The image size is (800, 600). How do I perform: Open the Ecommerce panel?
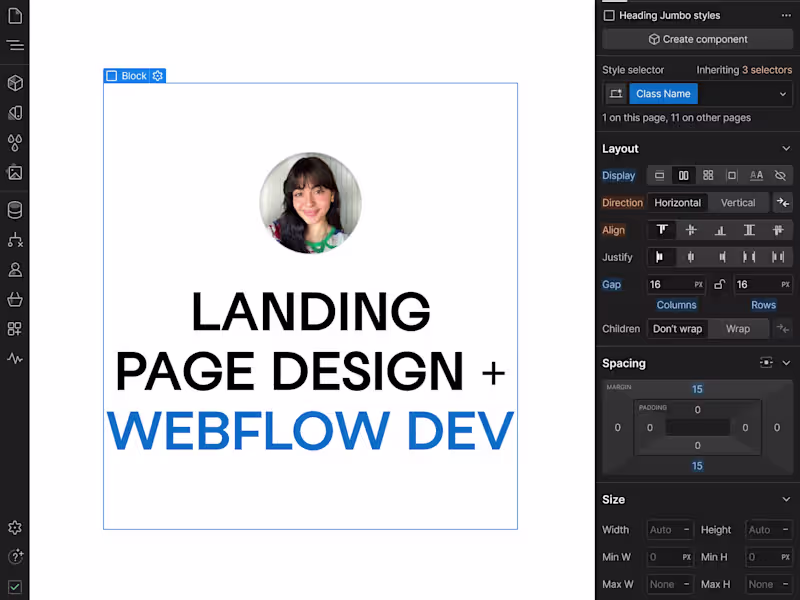tap(14, 298)
